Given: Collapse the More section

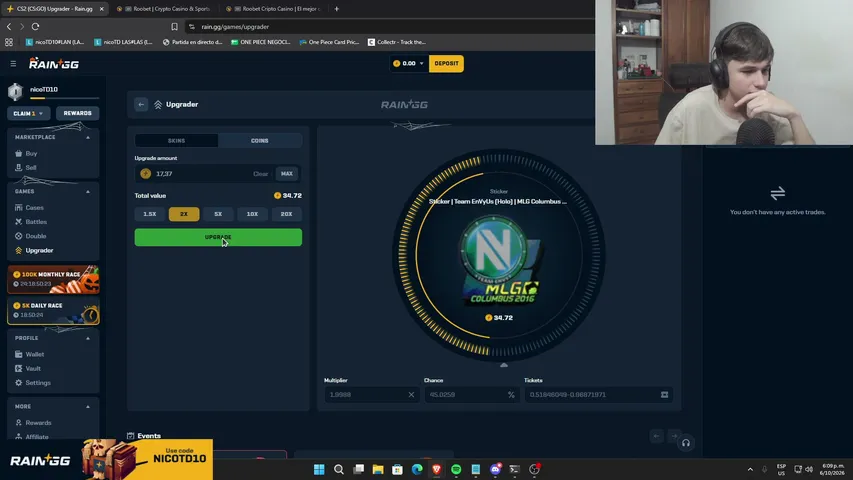Looking at the screenshot, I should click(x=88, y=407).
